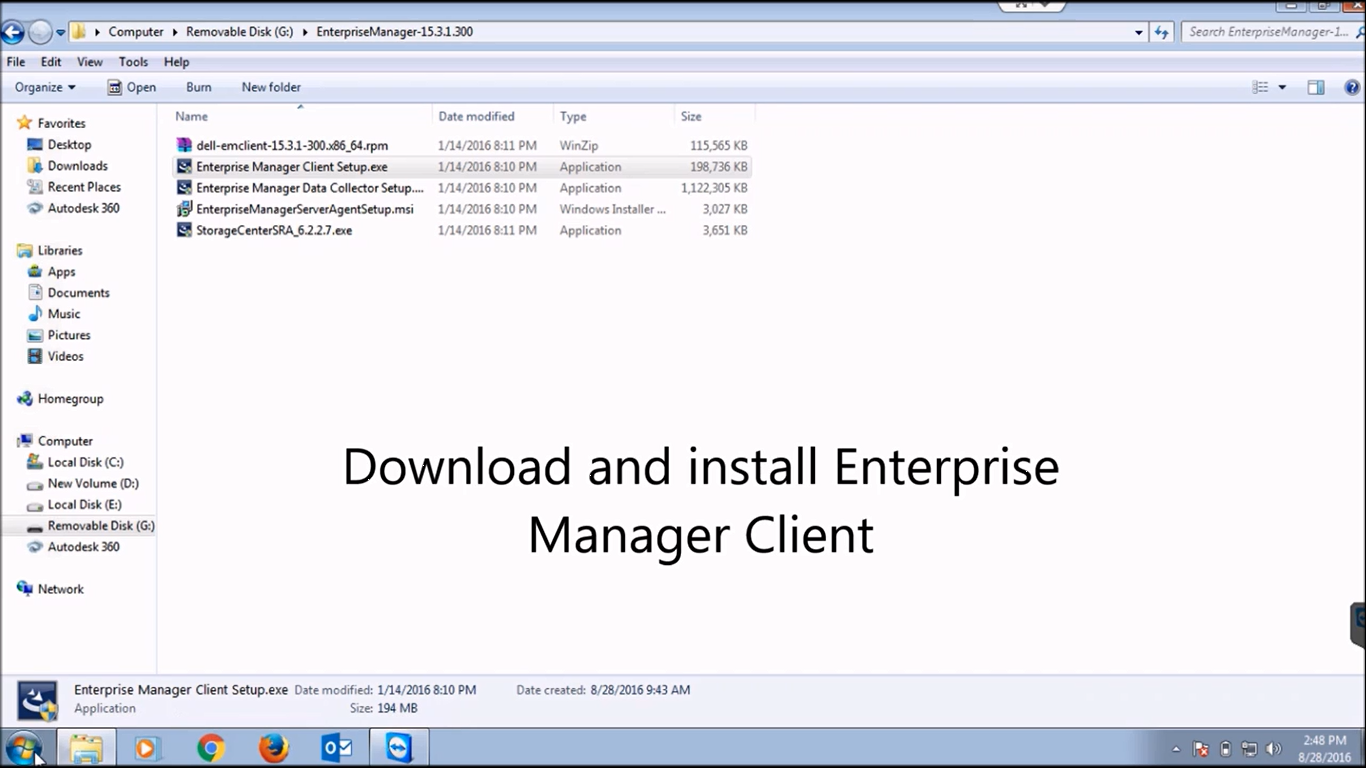Screen dimensions: 1366x768
Task: Select the dell-emclient rpm file icon
Action: point(184,146)
